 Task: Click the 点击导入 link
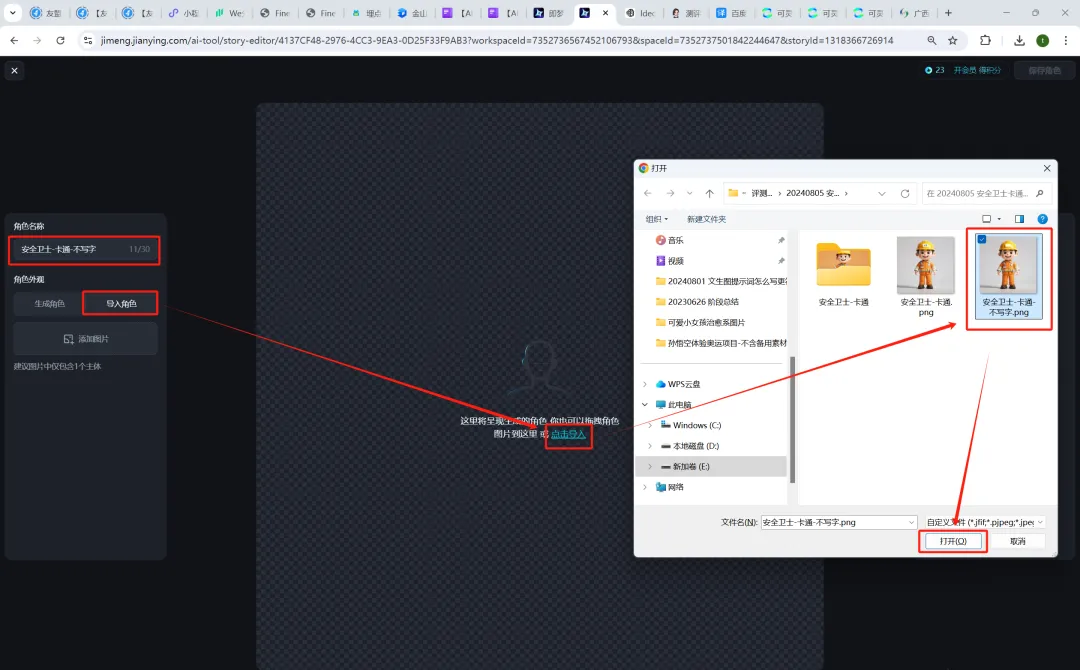pyautogui.click(x=568, y=434)
